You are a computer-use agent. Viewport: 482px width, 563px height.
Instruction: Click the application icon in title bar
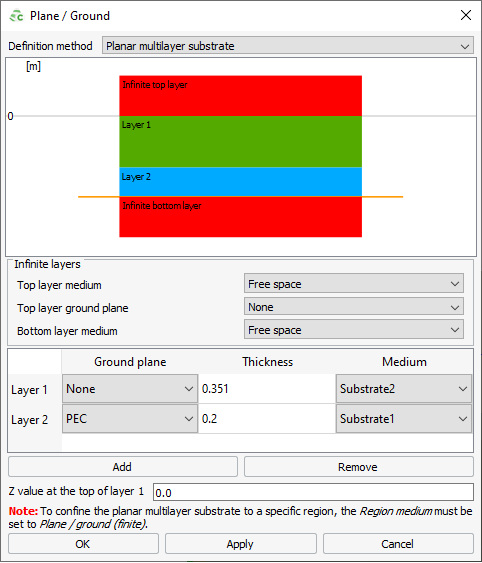click(x=16, y=16)
